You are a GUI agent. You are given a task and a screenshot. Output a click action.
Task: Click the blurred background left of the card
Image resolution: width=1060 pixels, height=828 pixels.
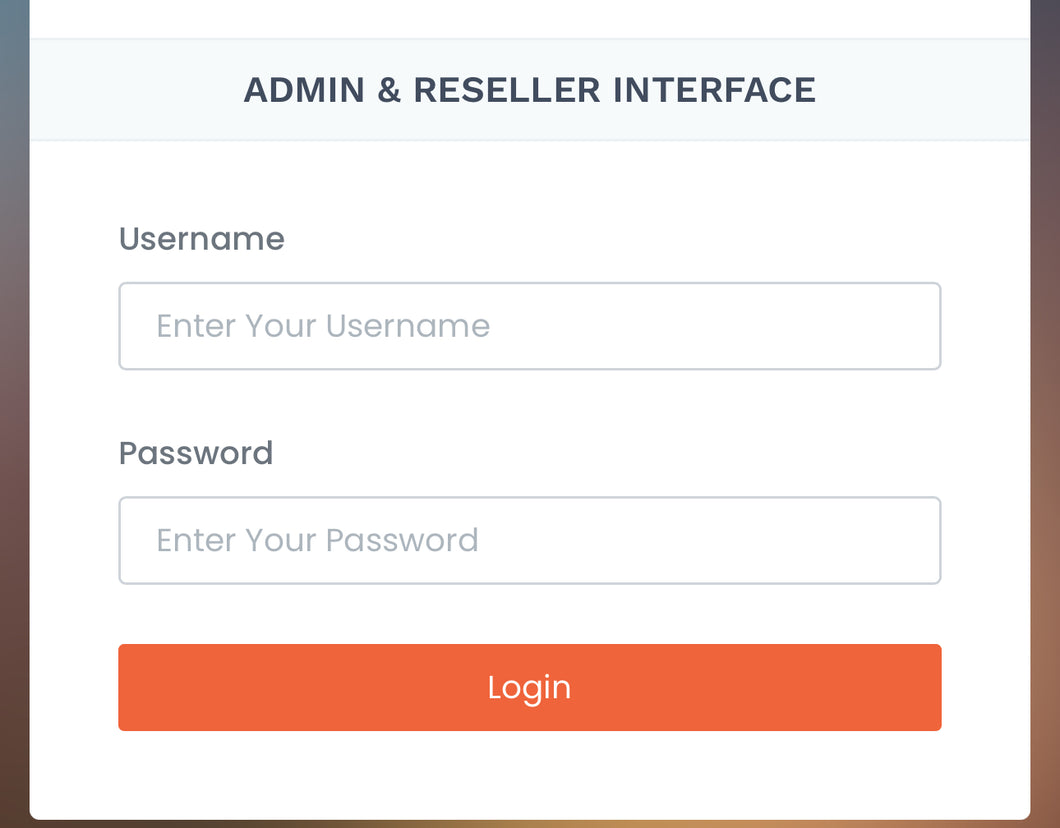point(14,400)
